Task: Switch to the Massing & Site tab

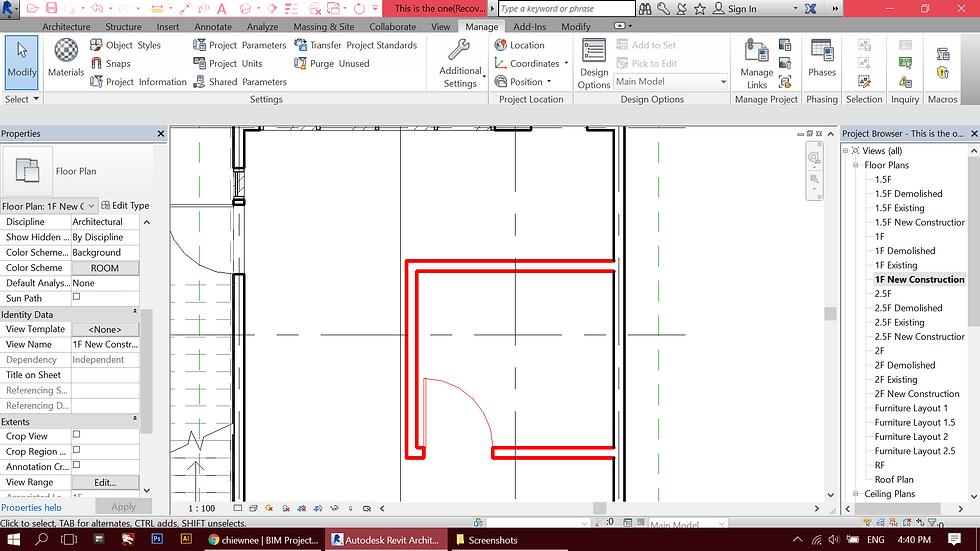Action: (324, 27)
